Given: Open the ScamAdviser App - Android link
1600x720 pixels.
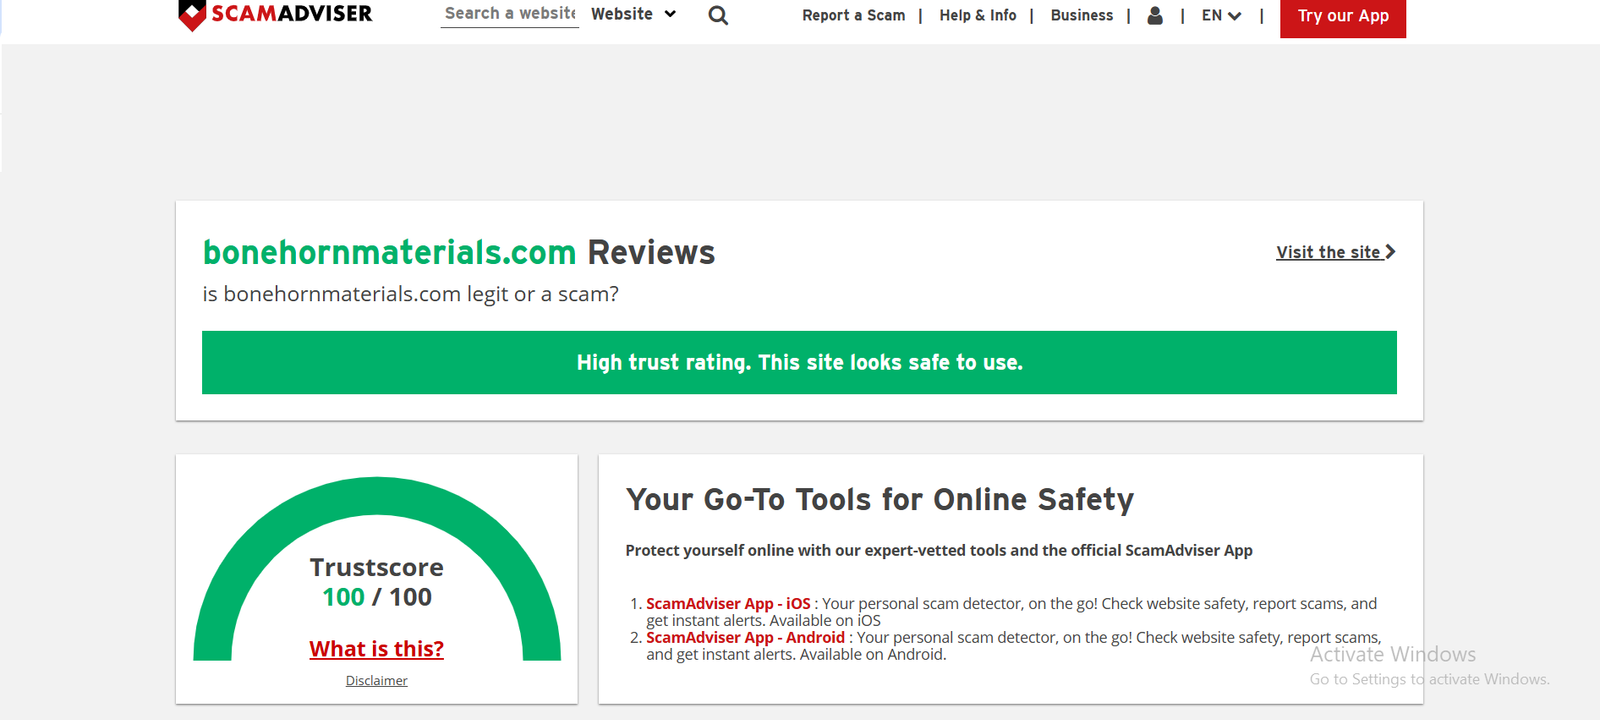Looking at the screenshot, I should [745, 638].
